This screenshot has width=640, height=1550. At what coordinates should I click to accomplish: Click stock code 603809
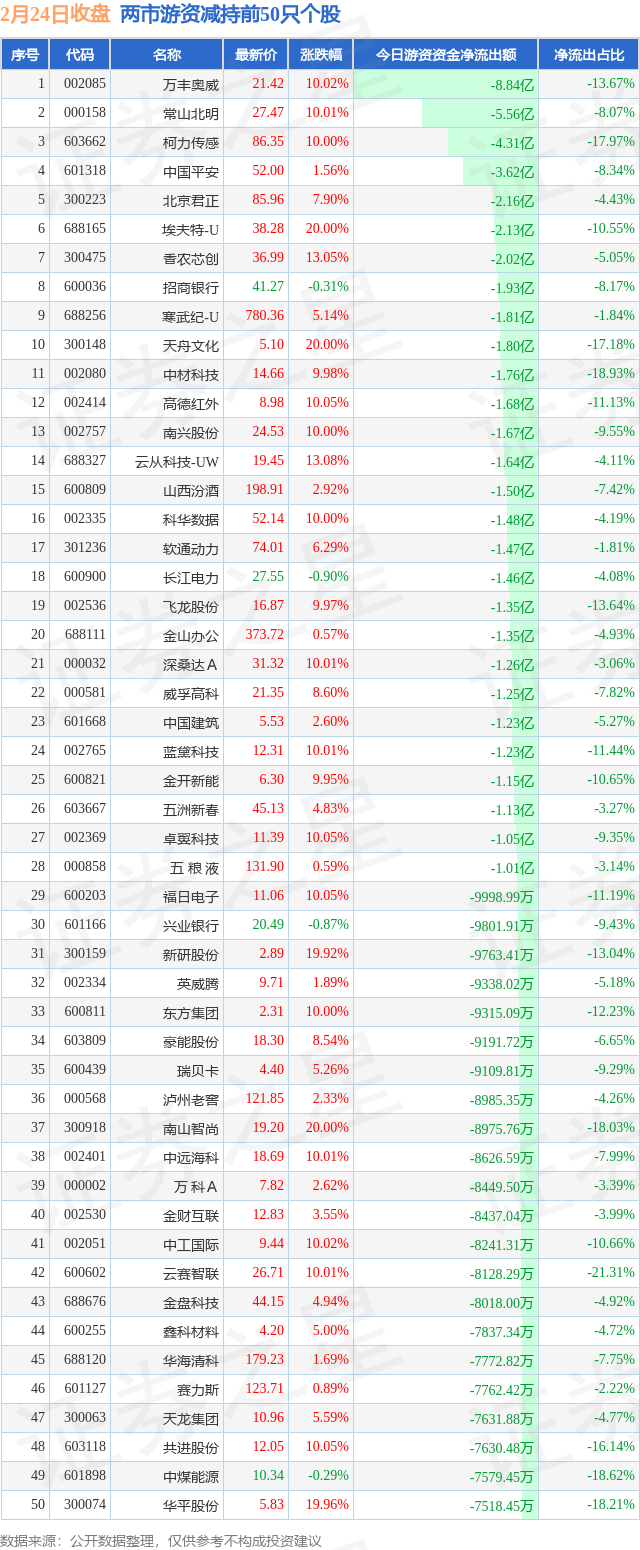click(x=84, y=1041)
